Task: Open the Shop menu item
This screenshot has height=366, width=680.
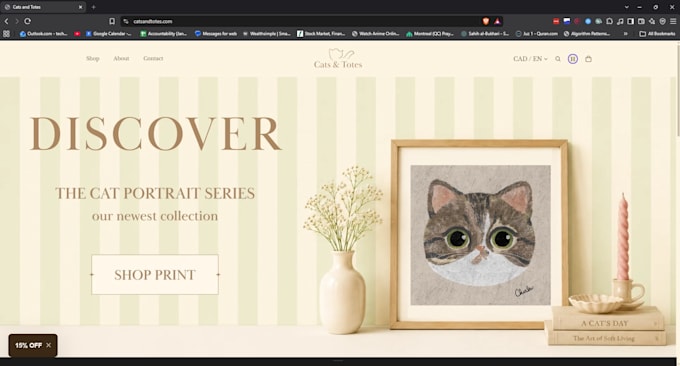Action: [x=93, y=59]
